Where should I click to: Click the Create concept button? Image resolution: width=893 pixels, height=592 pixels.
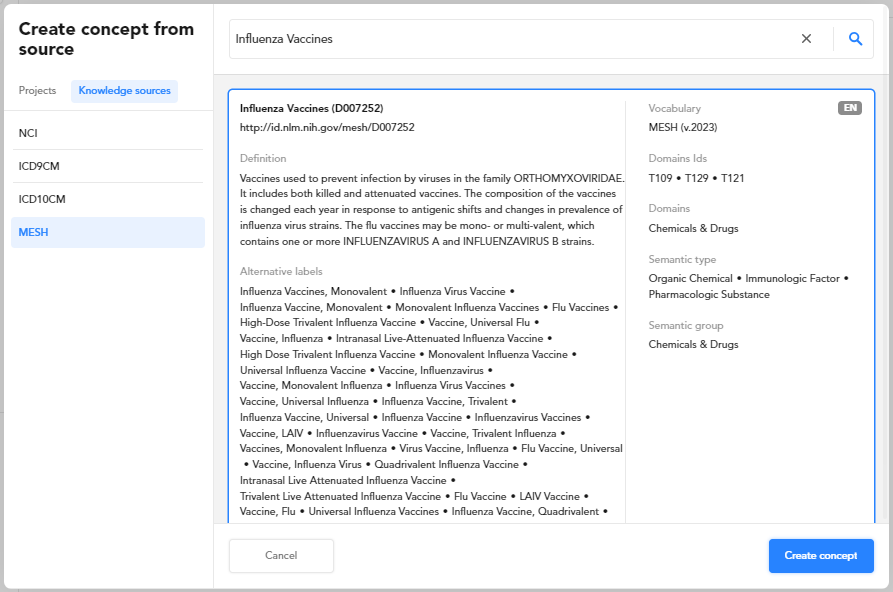(x=820, y=556)
